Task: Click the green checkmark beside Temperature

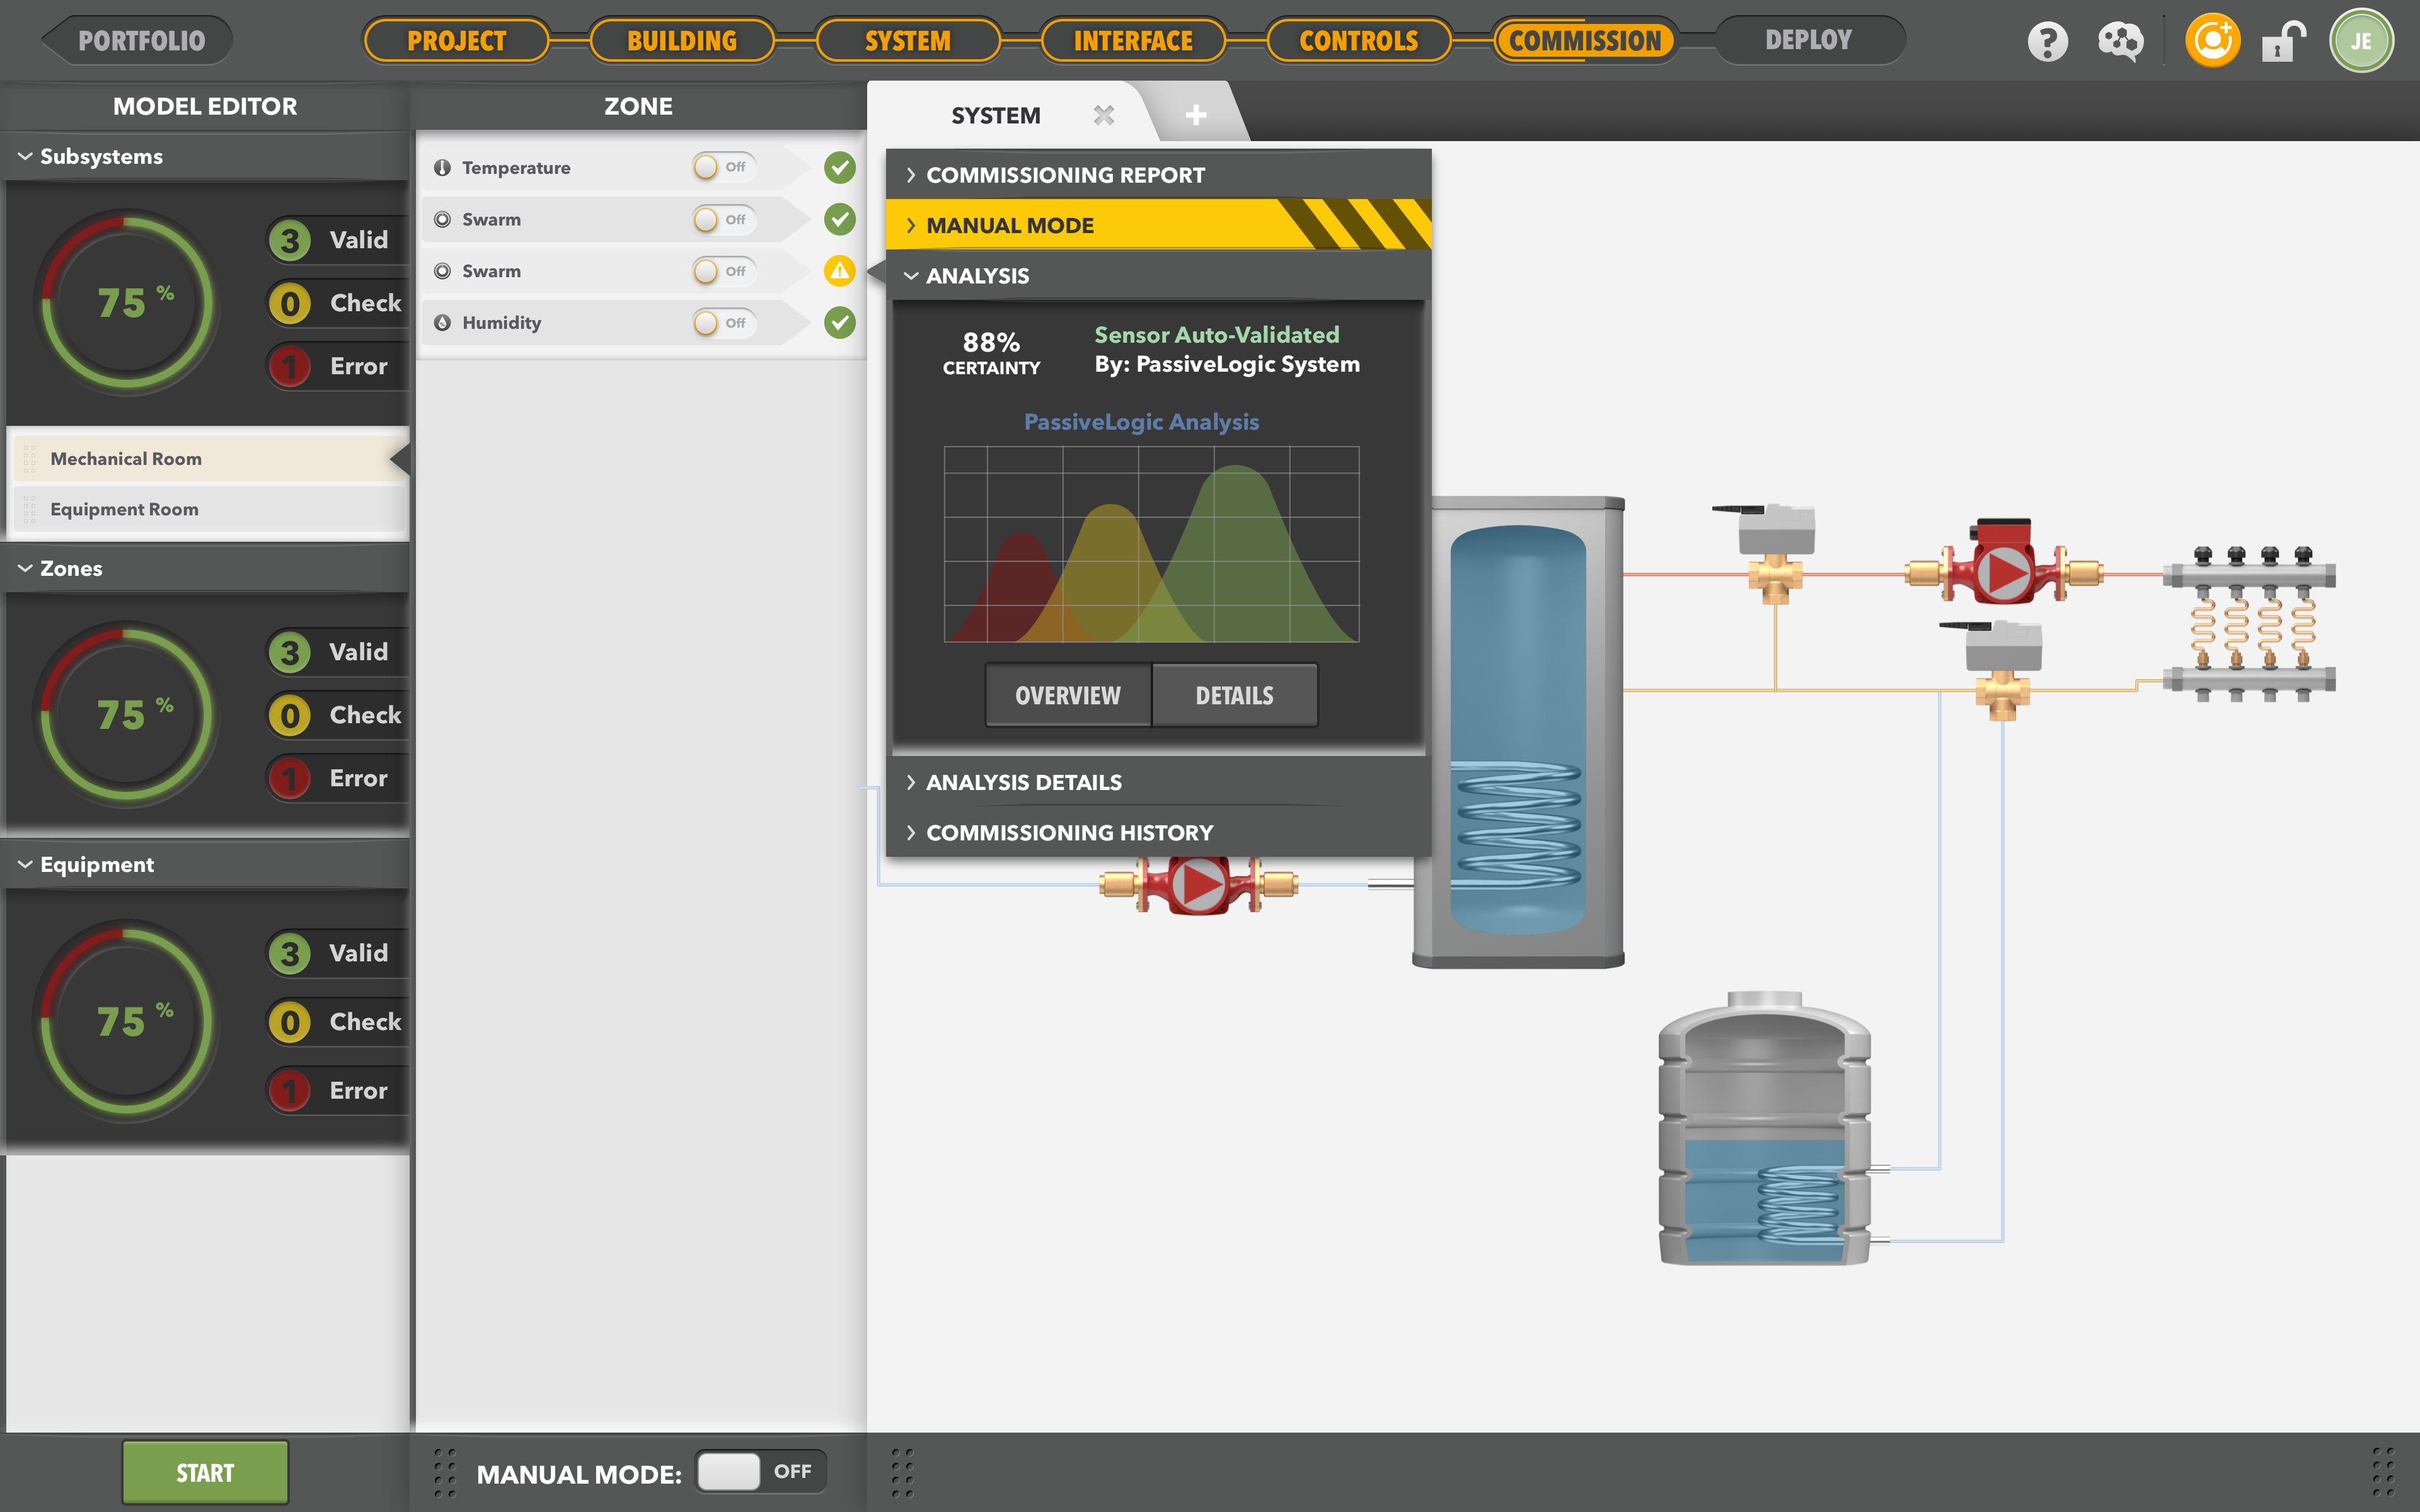Action: 839,167
